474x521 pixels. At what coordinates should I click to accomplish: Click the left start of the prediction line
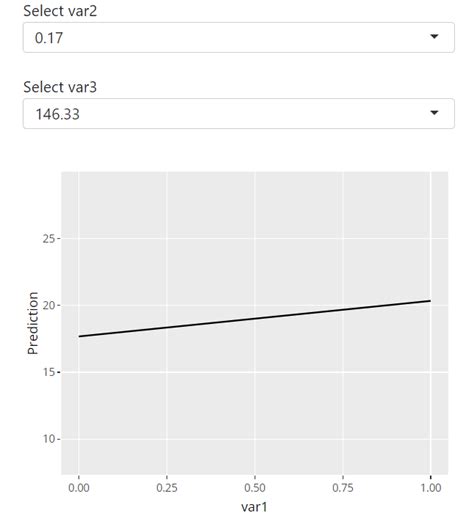tap(79, 336)
